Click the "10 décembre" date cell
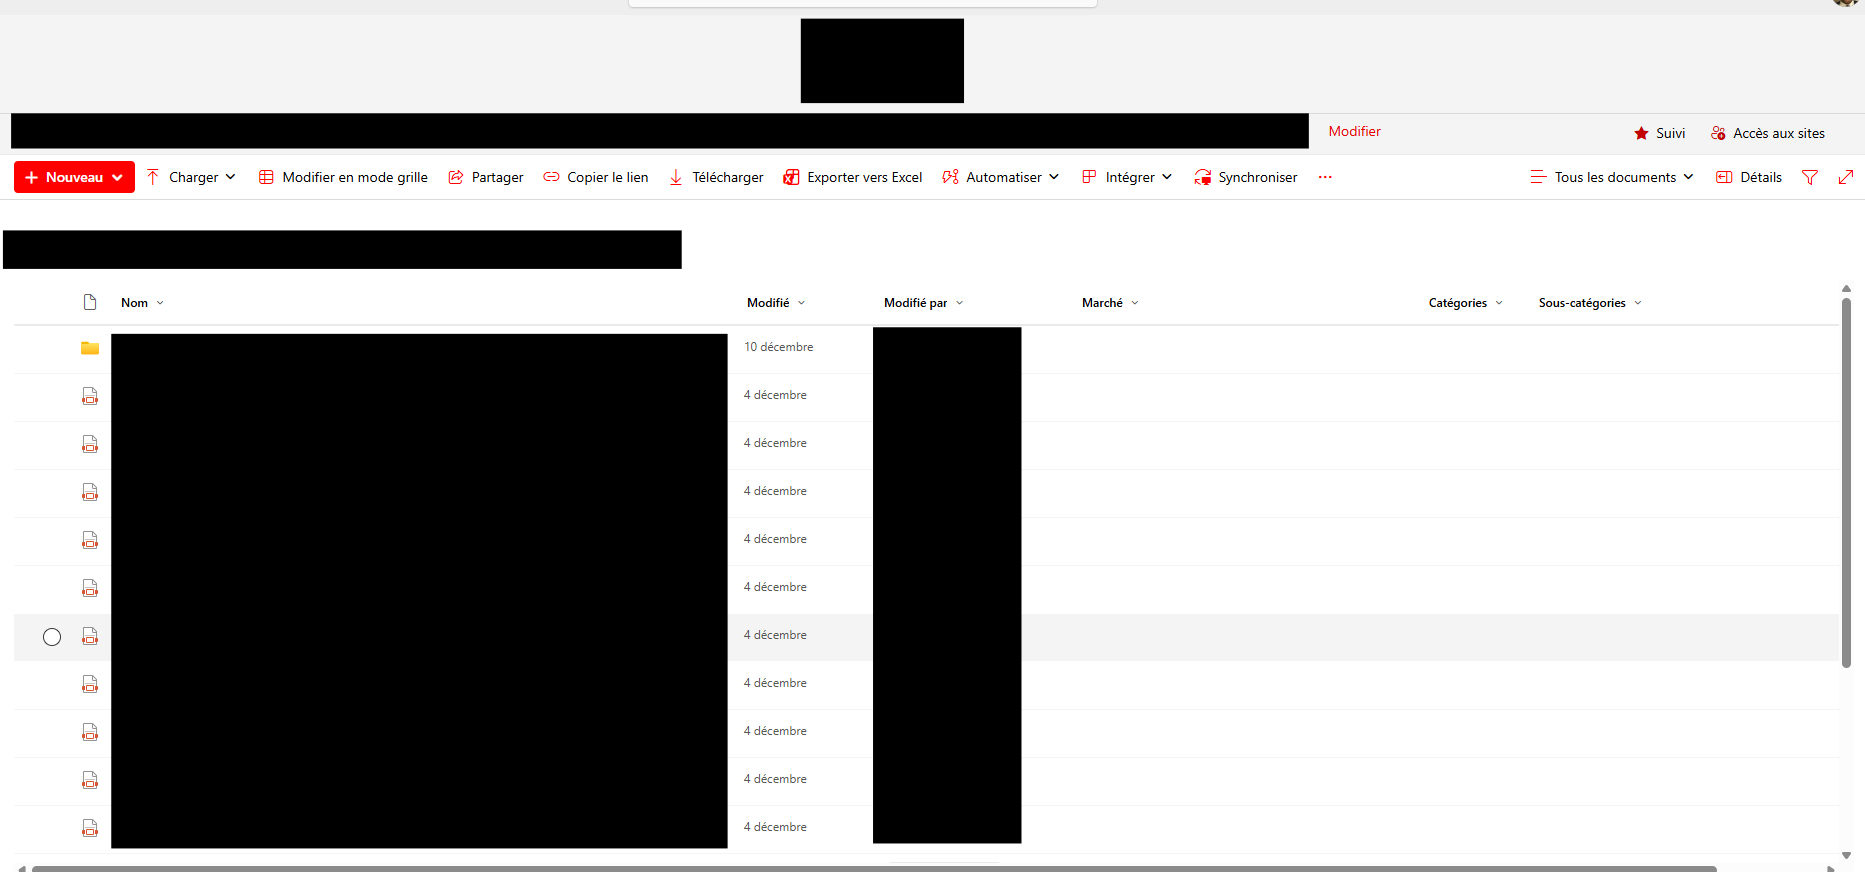This screenshot has width=1865, height=872. click(x=779, y=347)
